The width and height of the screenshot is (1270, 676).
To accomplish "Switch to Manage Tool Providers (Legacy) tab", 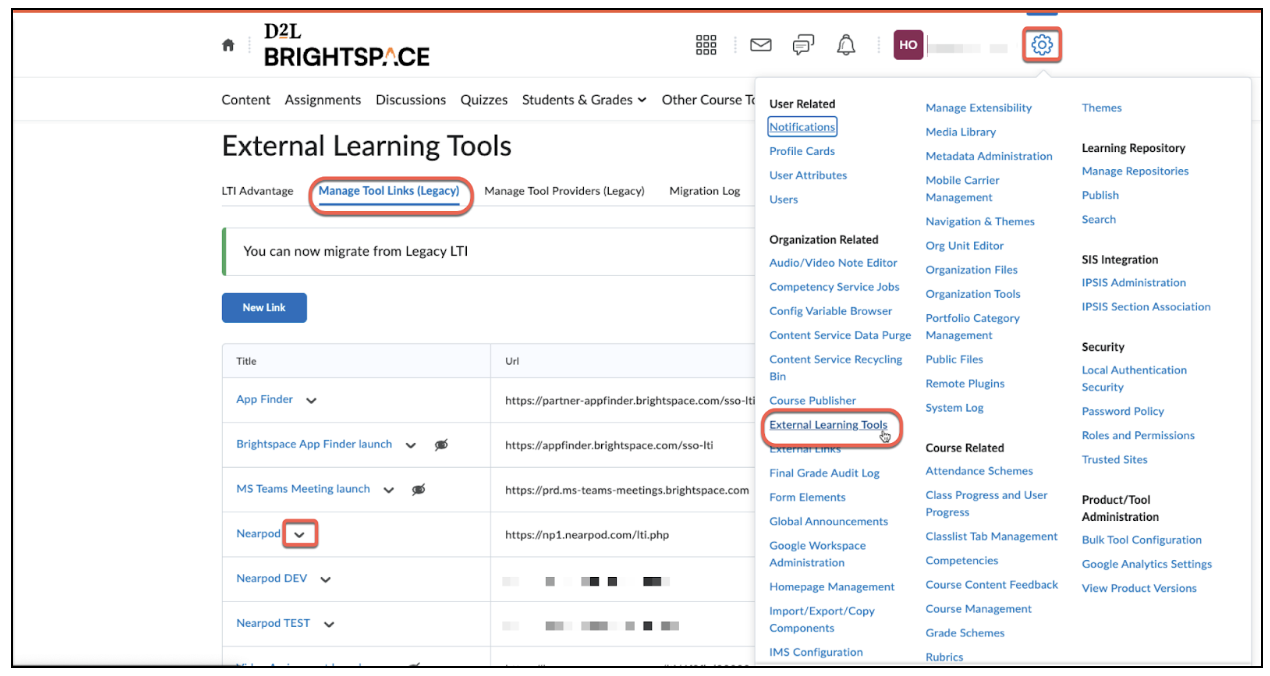I will 564,191.
